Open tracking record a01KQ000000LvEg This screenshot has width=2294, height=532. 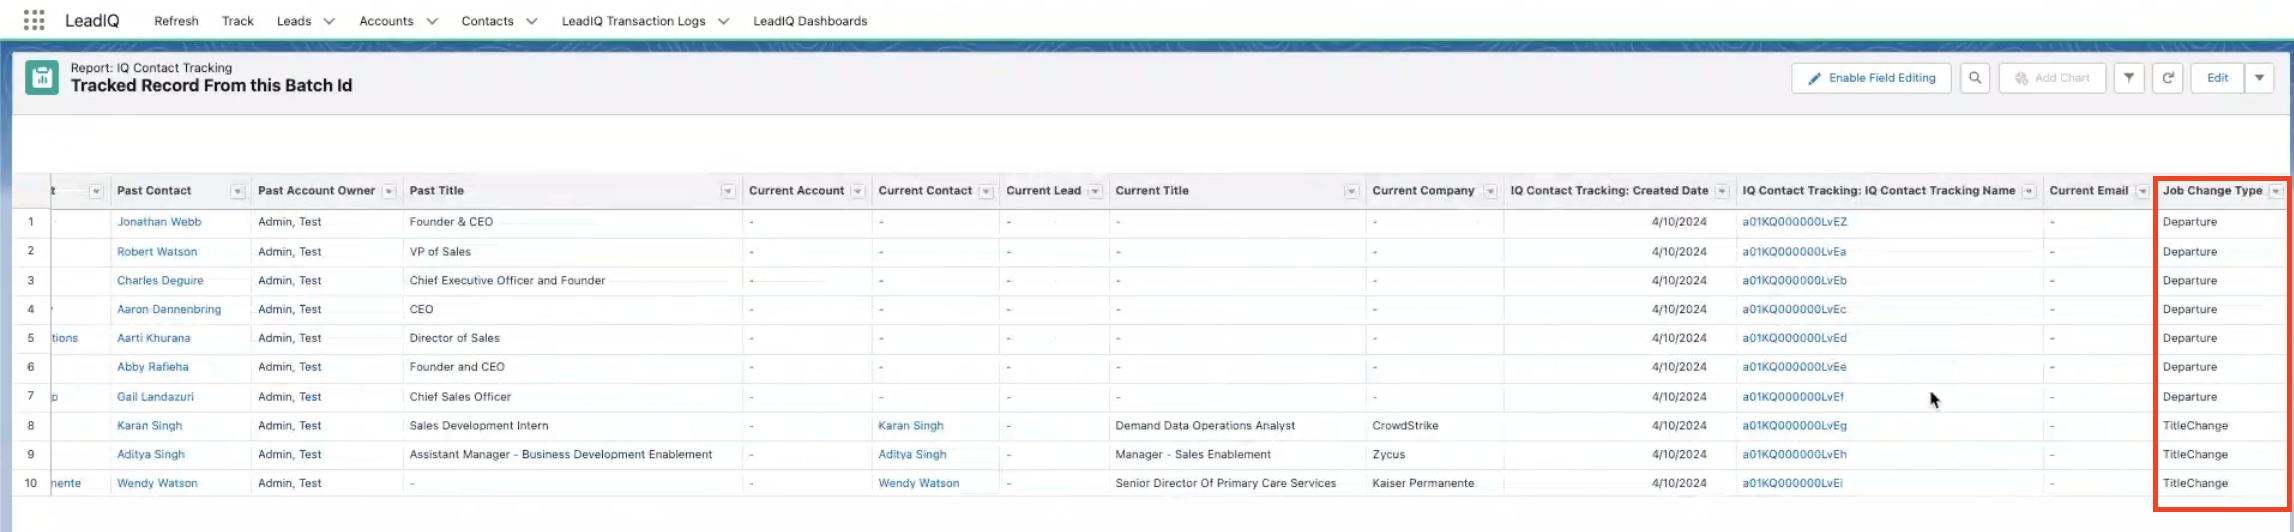[x=1794, y=426]
